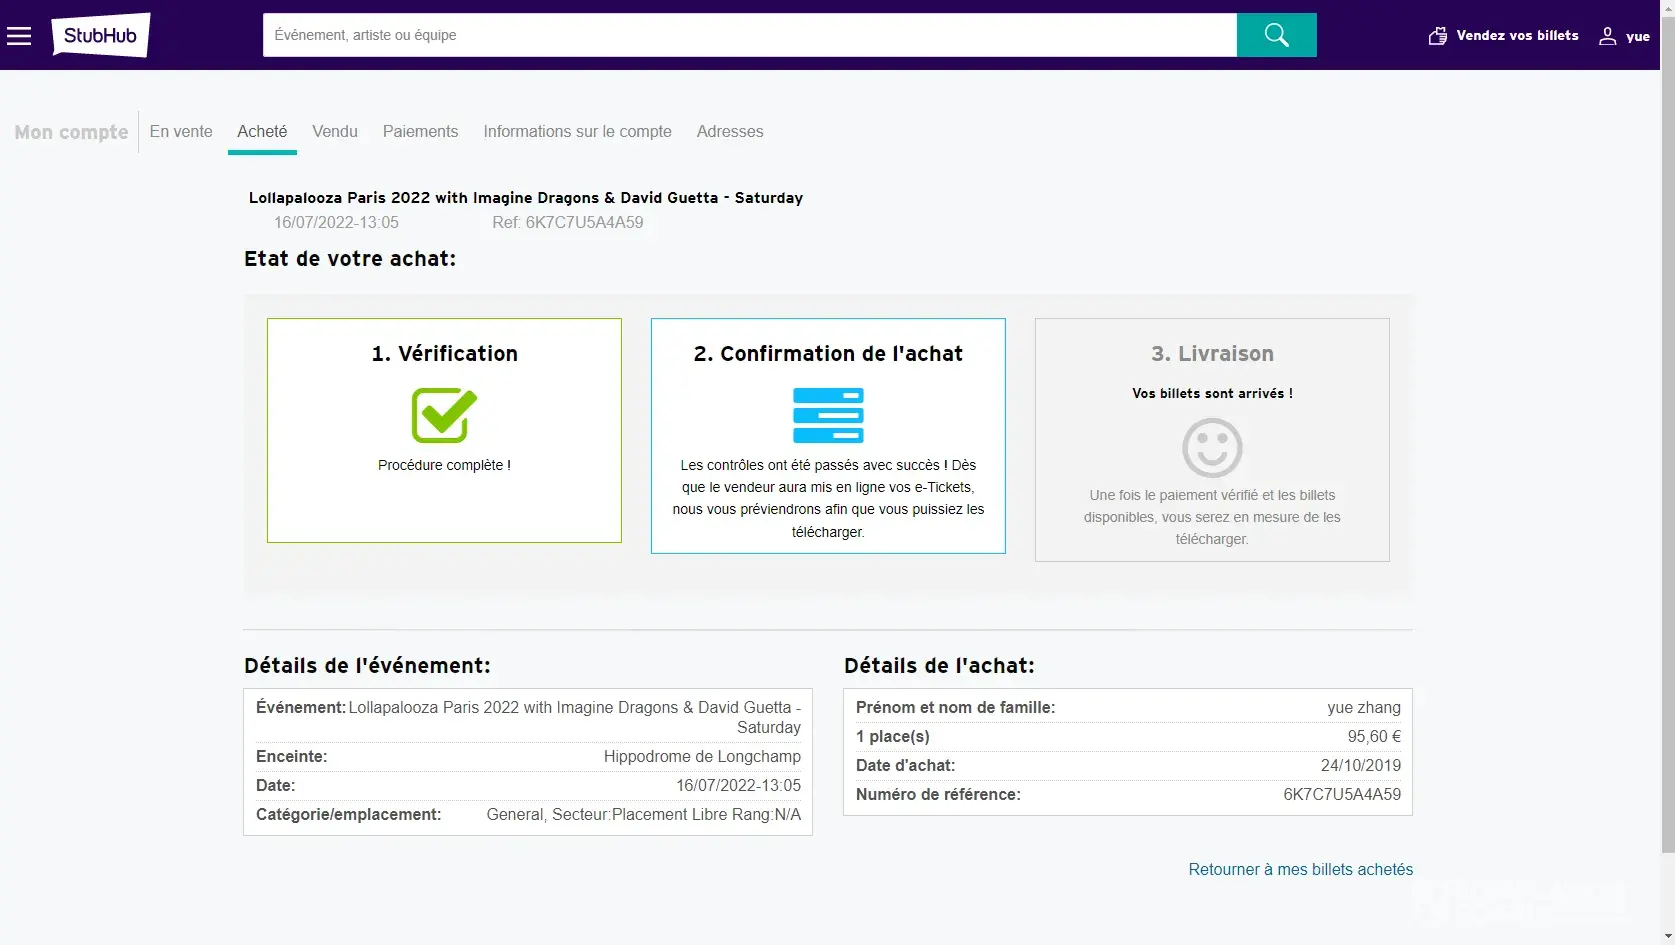Click the user profile icon next to yue
Screen dimensions: 1675x945
(x=1607, y=36)
